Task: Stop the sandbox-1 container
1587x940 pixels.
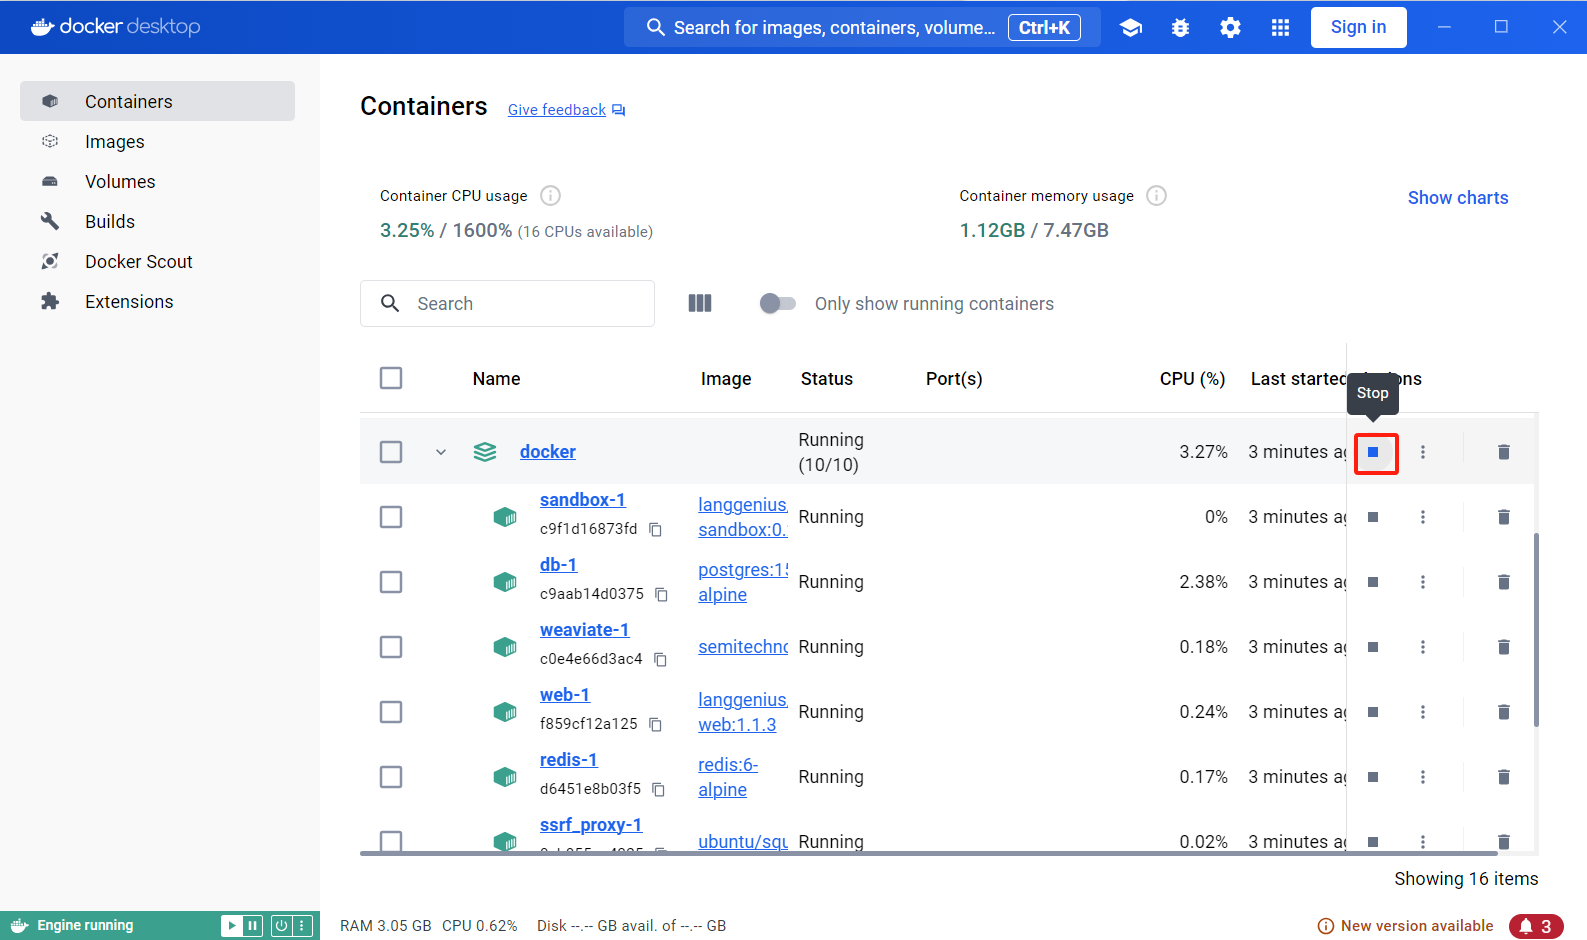Action: click(x=1374, y=517)
